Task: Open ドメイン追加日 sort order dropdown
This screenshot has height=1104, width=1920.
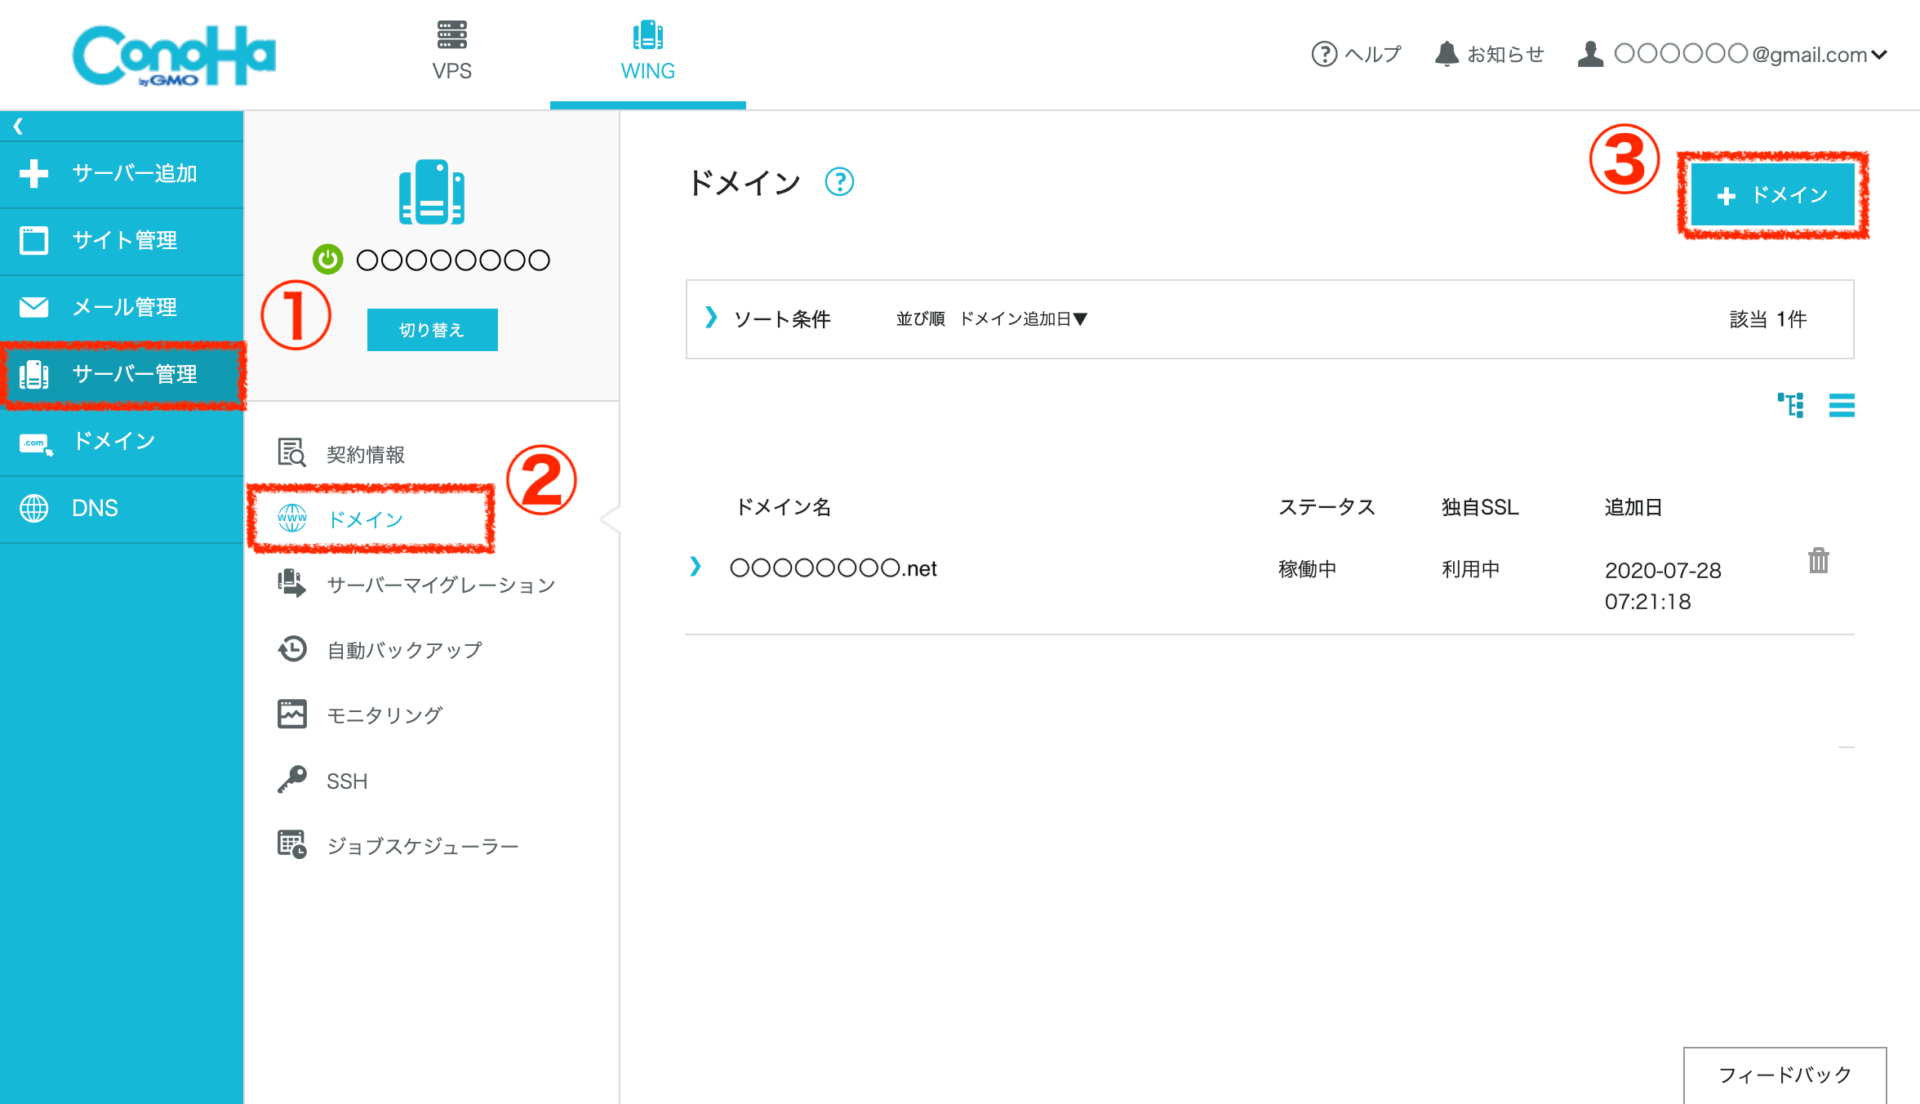Action: coord(1023,319)
